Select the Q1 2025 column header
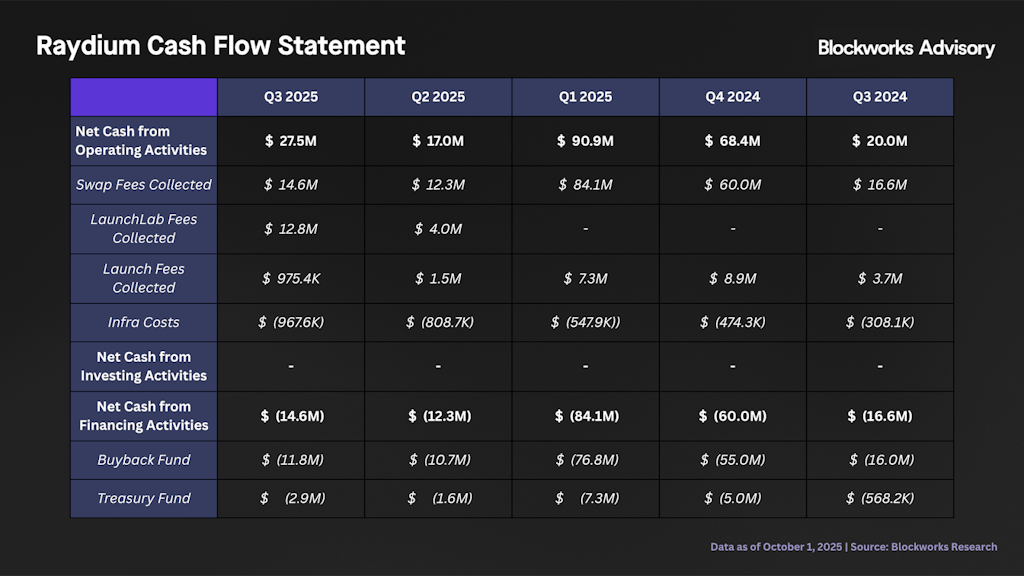The width and height of the screenshot is (1024, 576). click(x=585, y=97)
